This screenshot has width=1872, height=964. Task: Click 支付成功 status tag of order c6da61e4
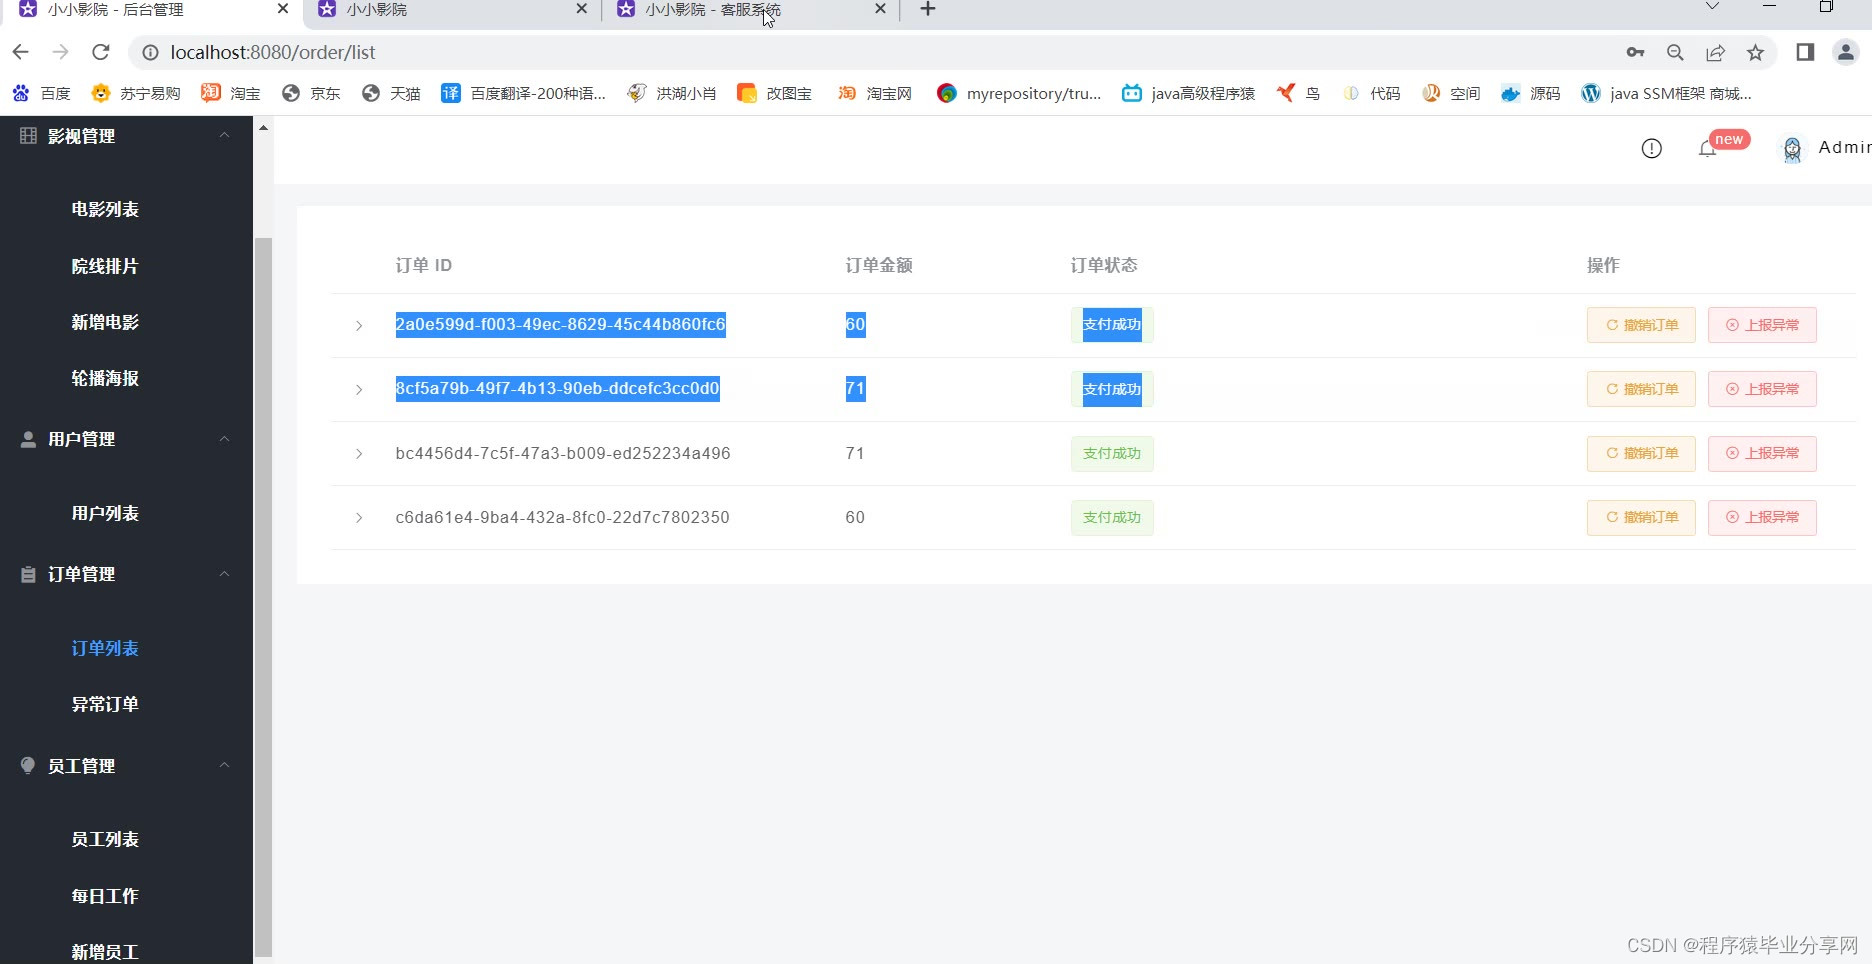point(1112,517)
